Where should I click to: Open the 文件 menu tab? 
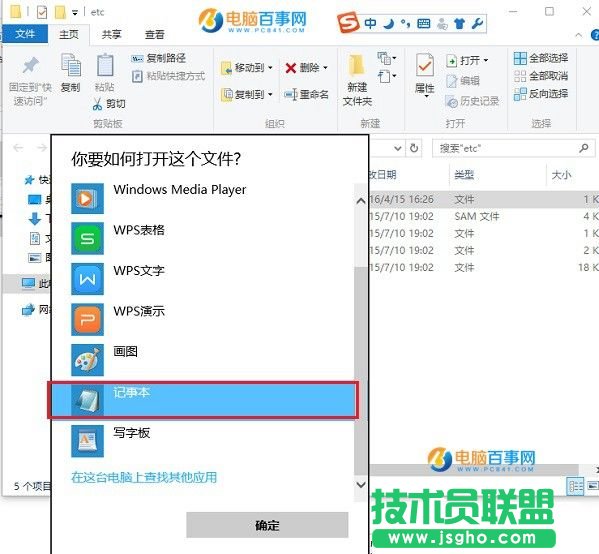pos(25,34)
